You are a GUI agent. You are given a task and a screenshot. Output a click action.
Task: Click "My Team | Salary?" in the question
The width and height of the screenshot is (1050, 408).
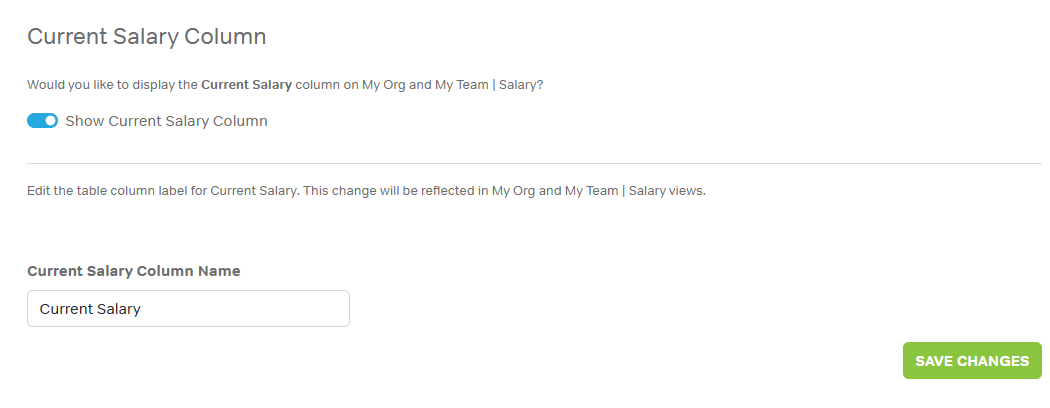click(x=489, y=85)
